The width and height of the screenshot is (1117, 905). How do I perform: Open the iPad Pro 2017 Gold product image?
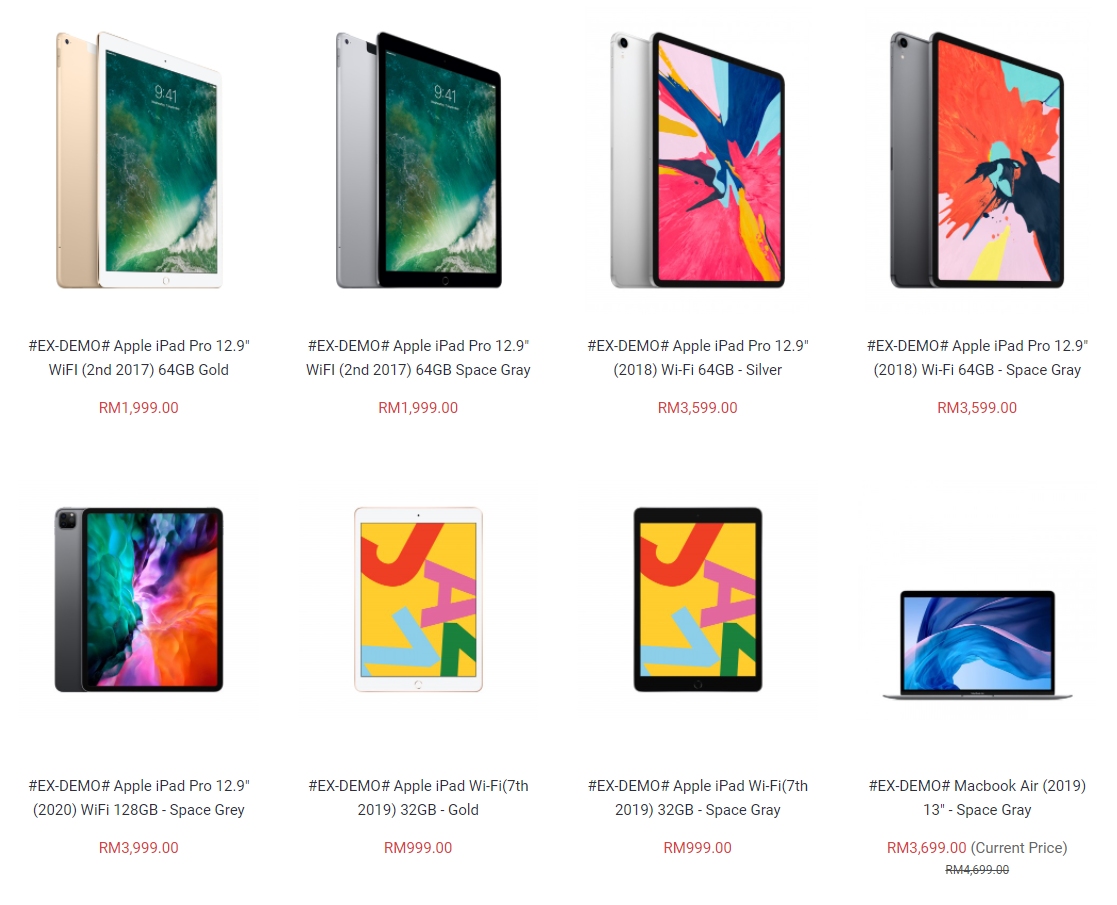point(139,160)
